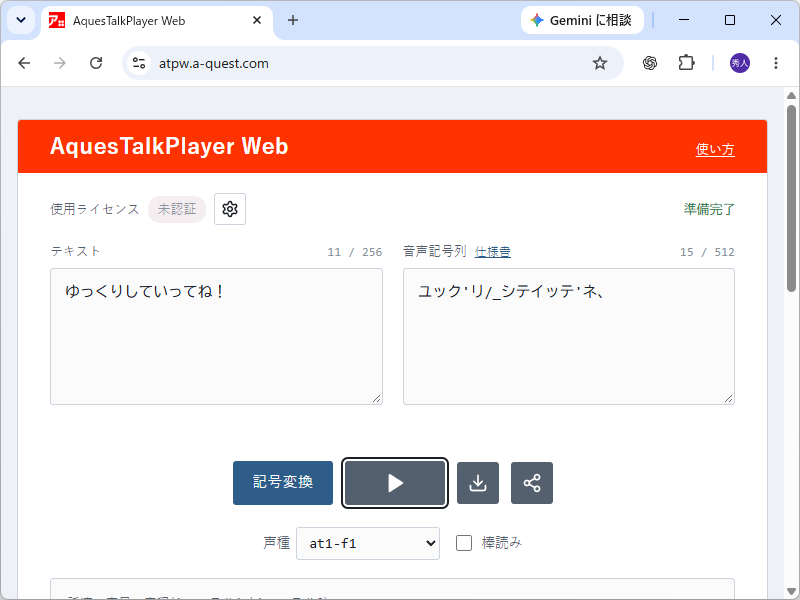Open license settings gear icon

[x=230, y=209]
